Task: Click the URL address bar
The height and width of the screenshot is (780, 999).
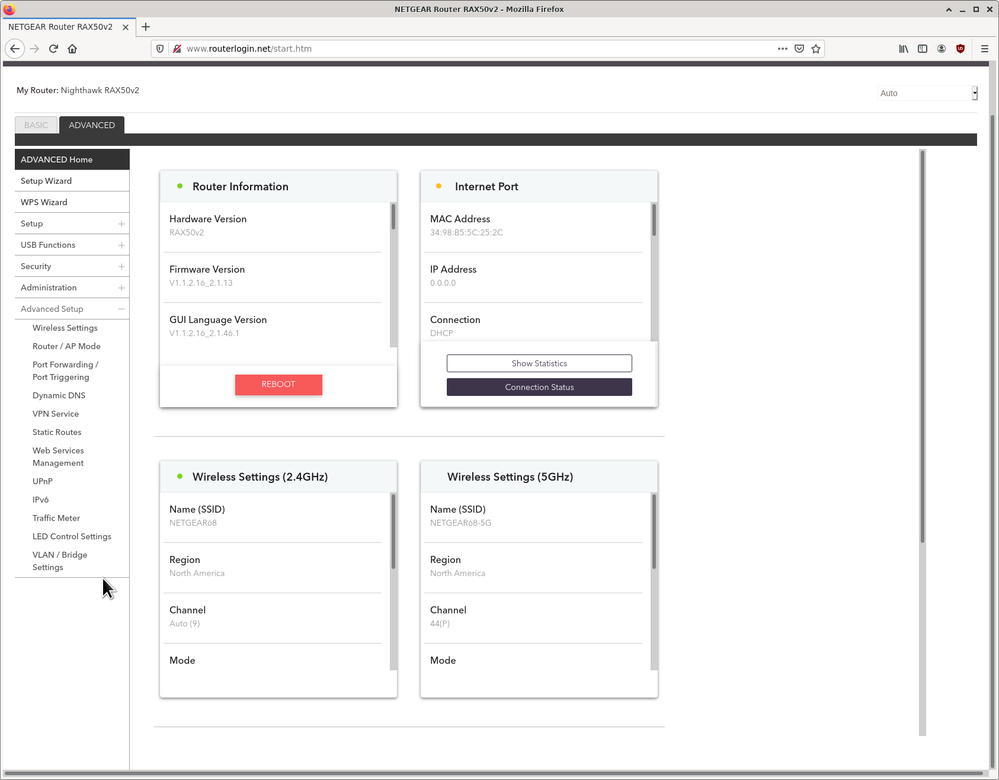Action: click(478, 48)
